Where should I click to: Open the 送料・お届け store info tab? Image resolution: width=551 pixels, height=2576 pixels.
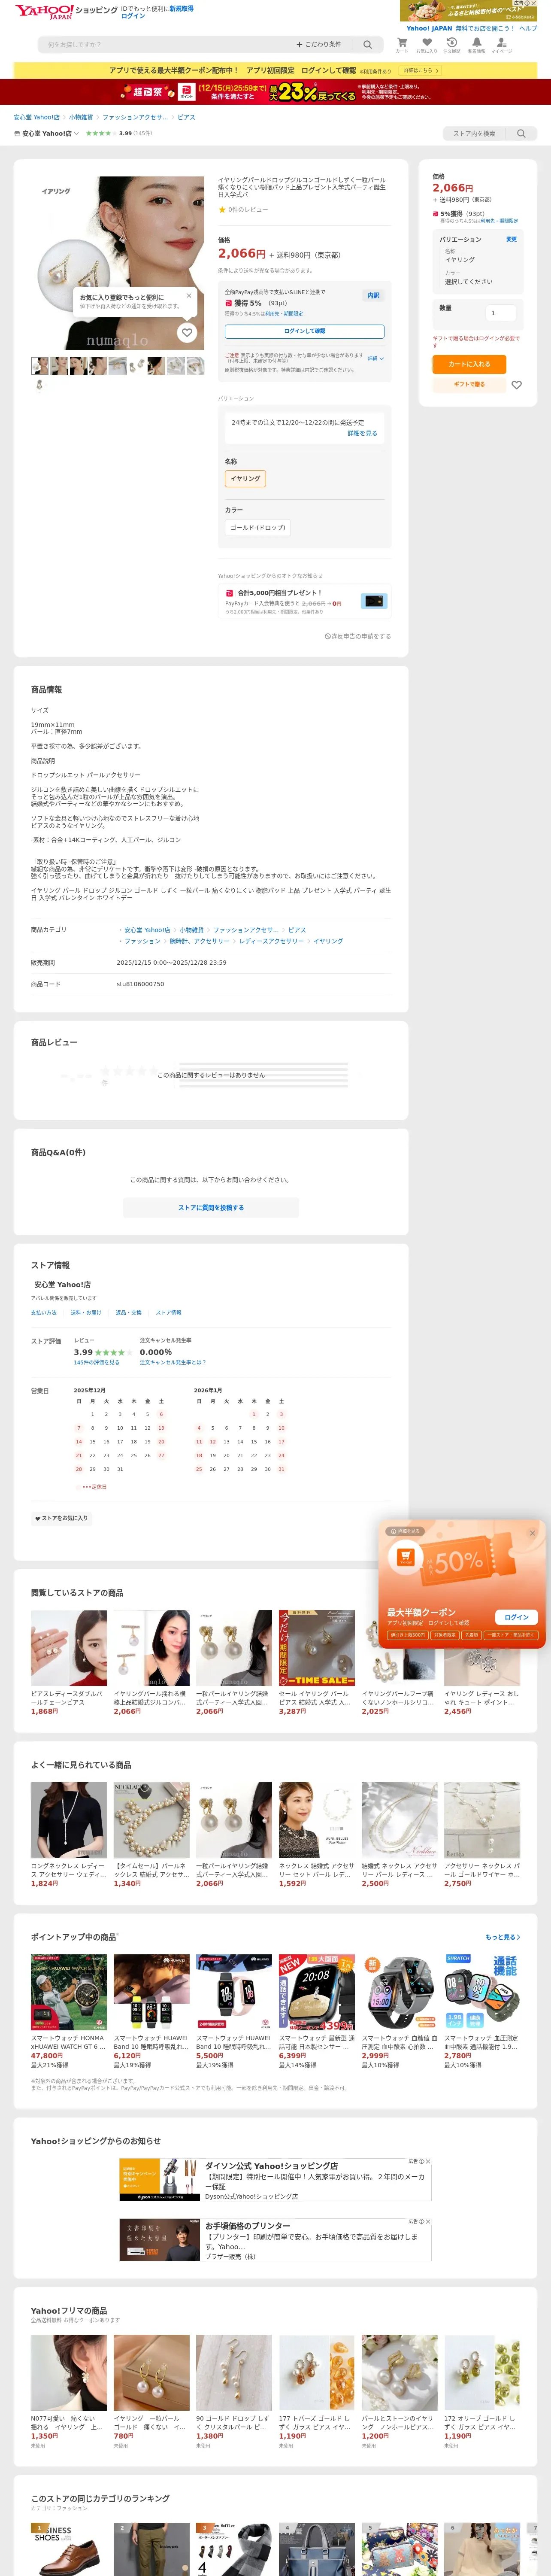coord(86,1313)
